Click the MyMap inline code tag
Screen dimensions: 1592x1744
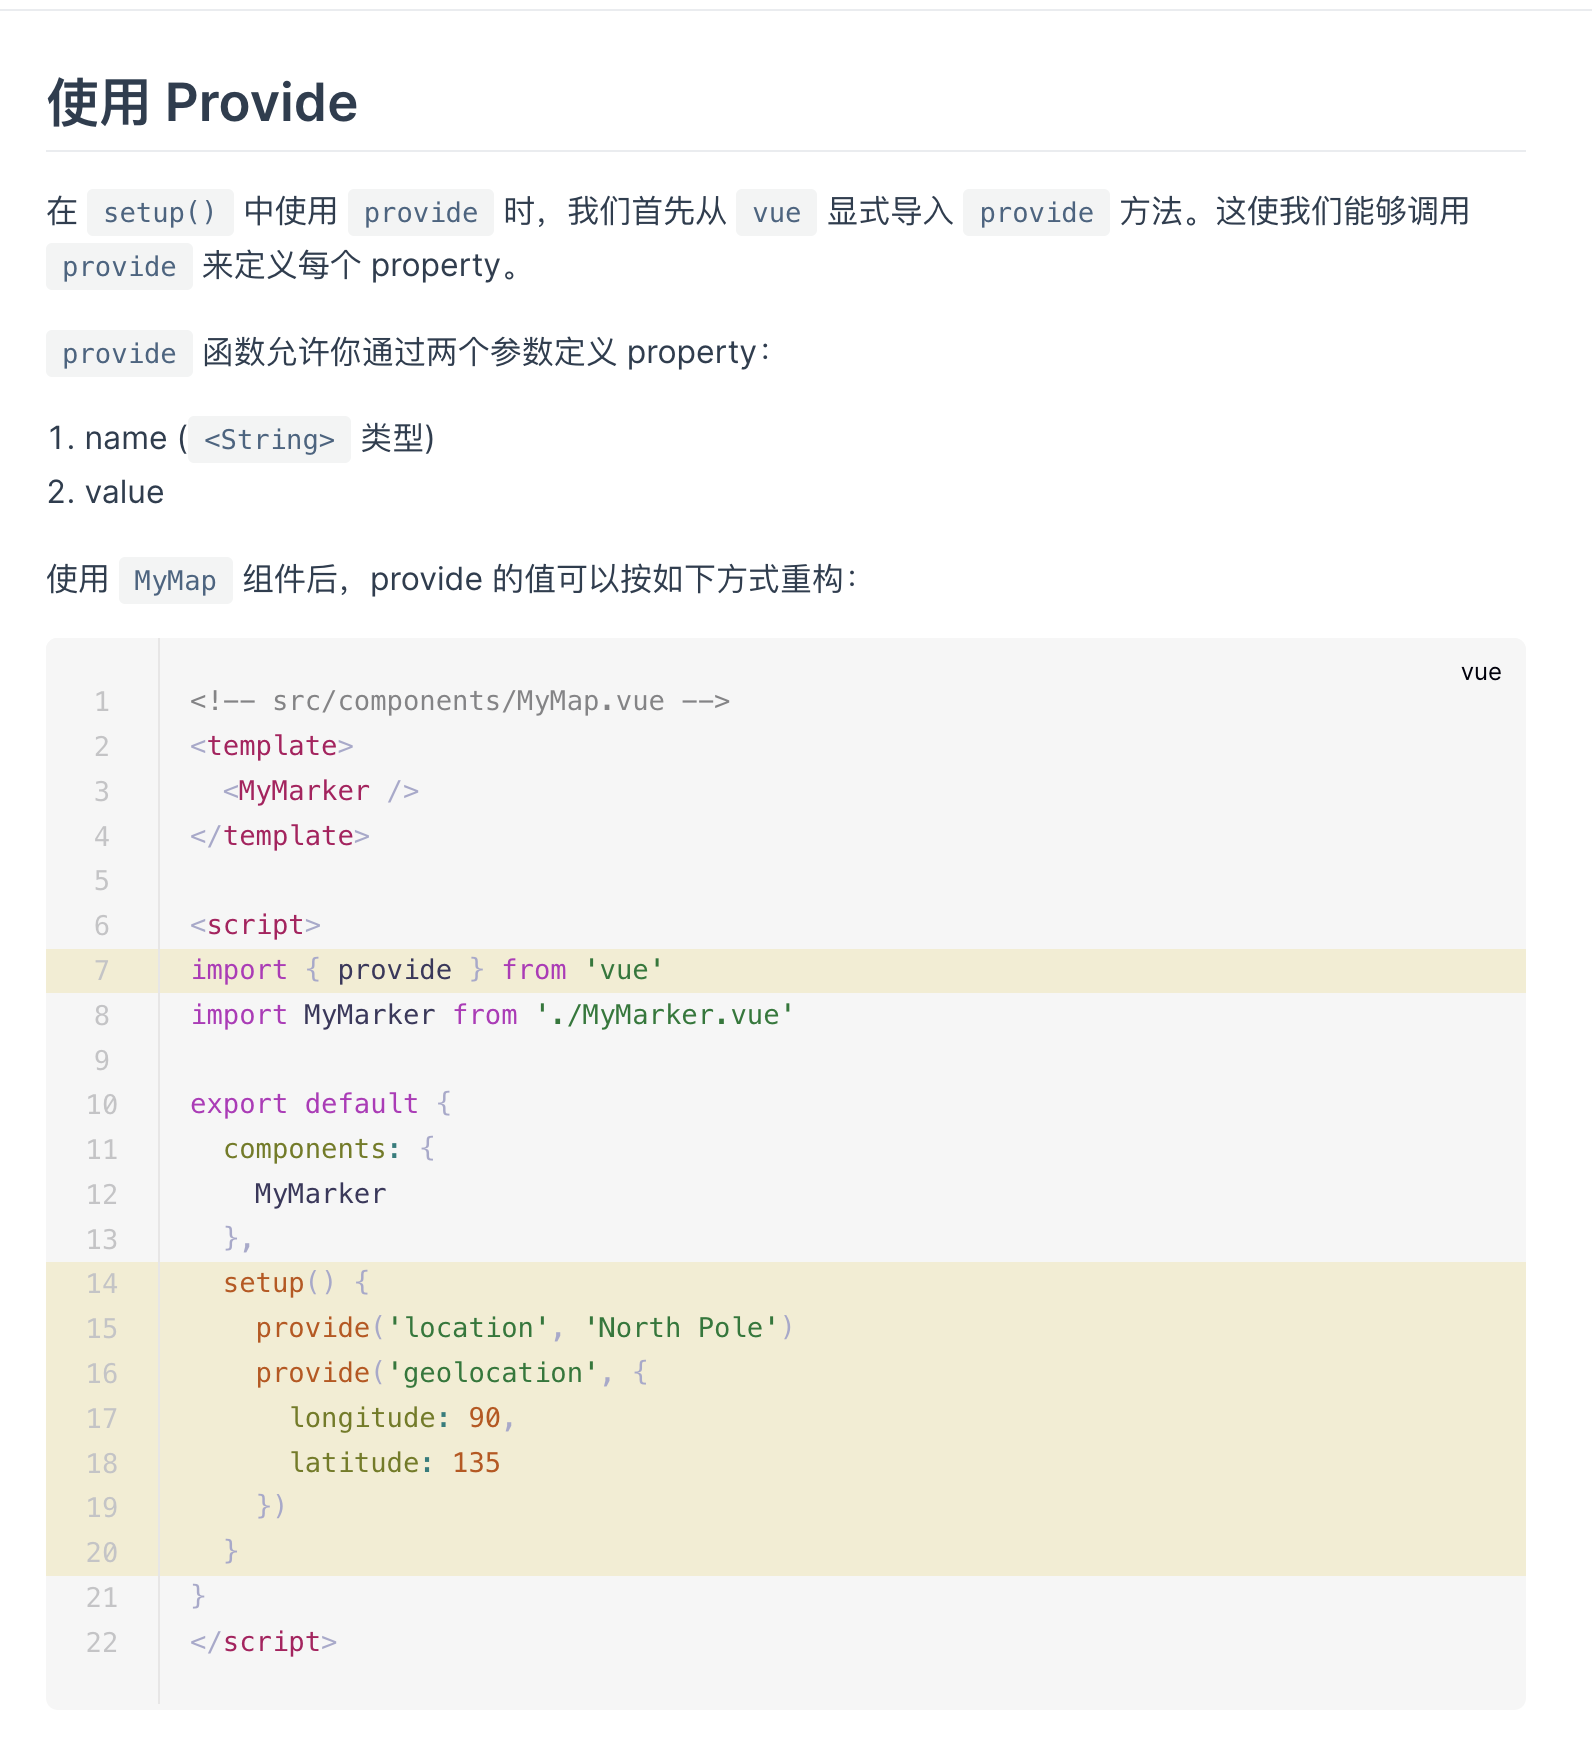(175, 580)
